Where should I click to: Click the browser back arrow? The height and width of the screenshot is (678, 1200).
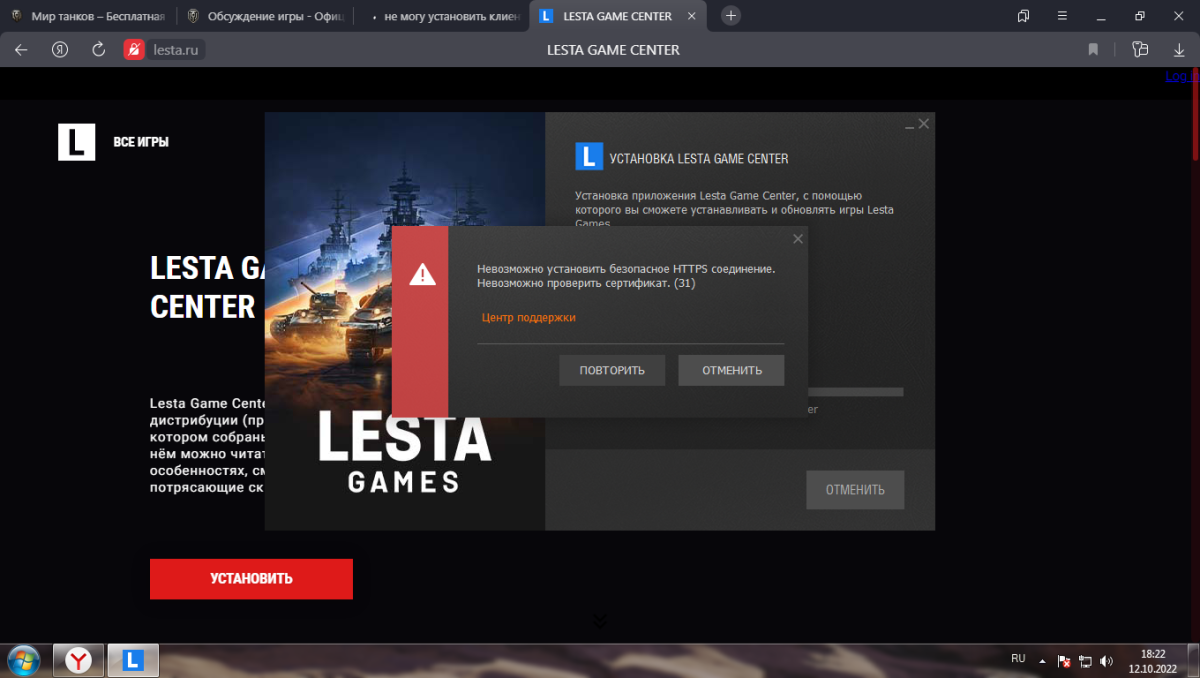21,50
